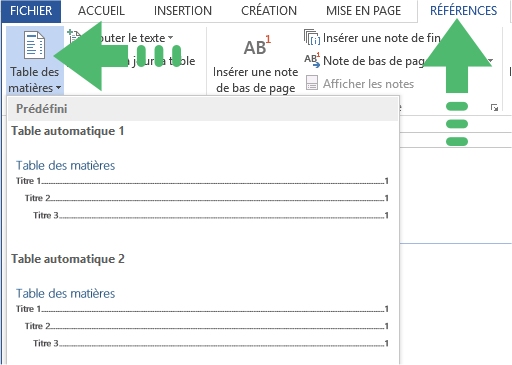This screenshot has height=365, width=512.
Task: Click Insérer une note de fin text
Action: (382, 38)
